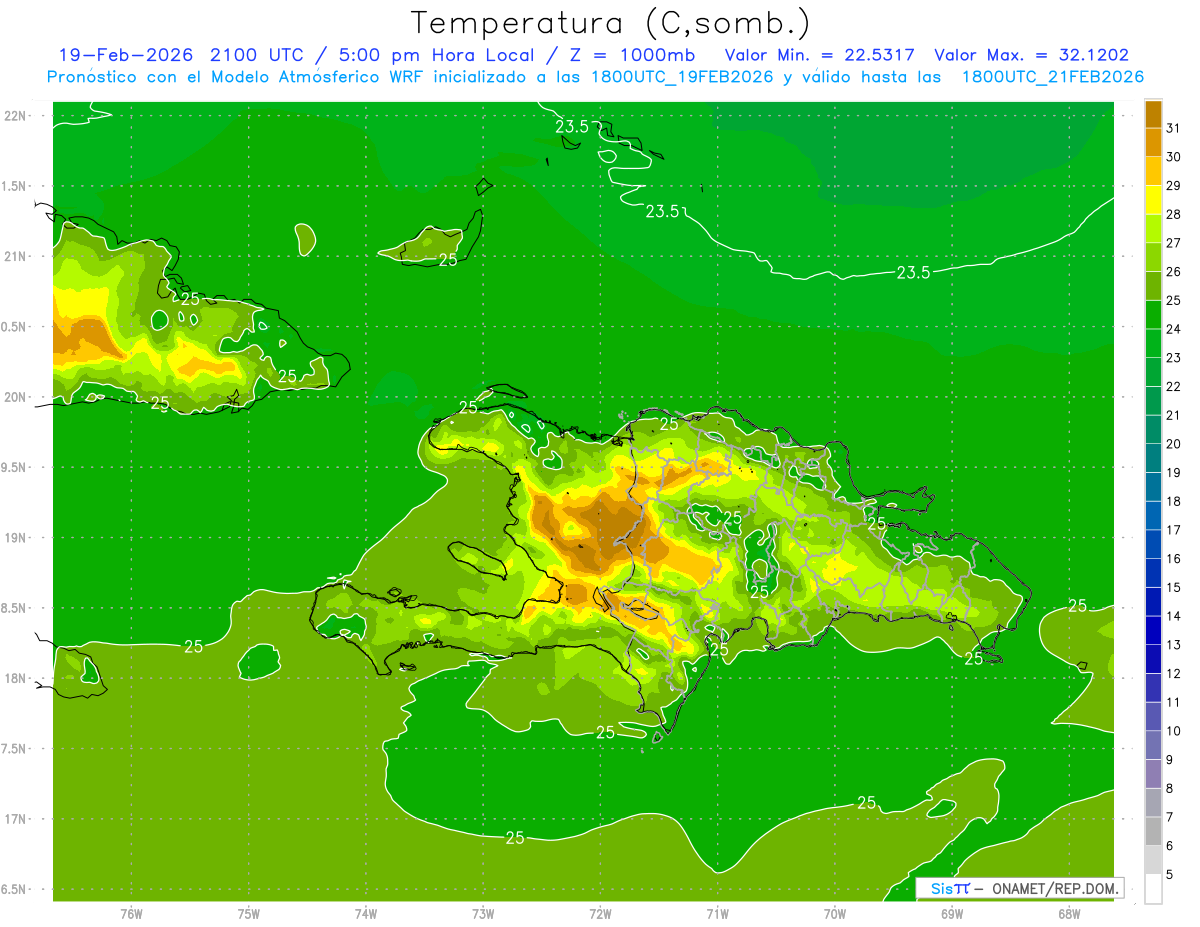Click the blue "Sis" logo text
The height and width of the screenshot is (927, 1200).
click(941, 888)
